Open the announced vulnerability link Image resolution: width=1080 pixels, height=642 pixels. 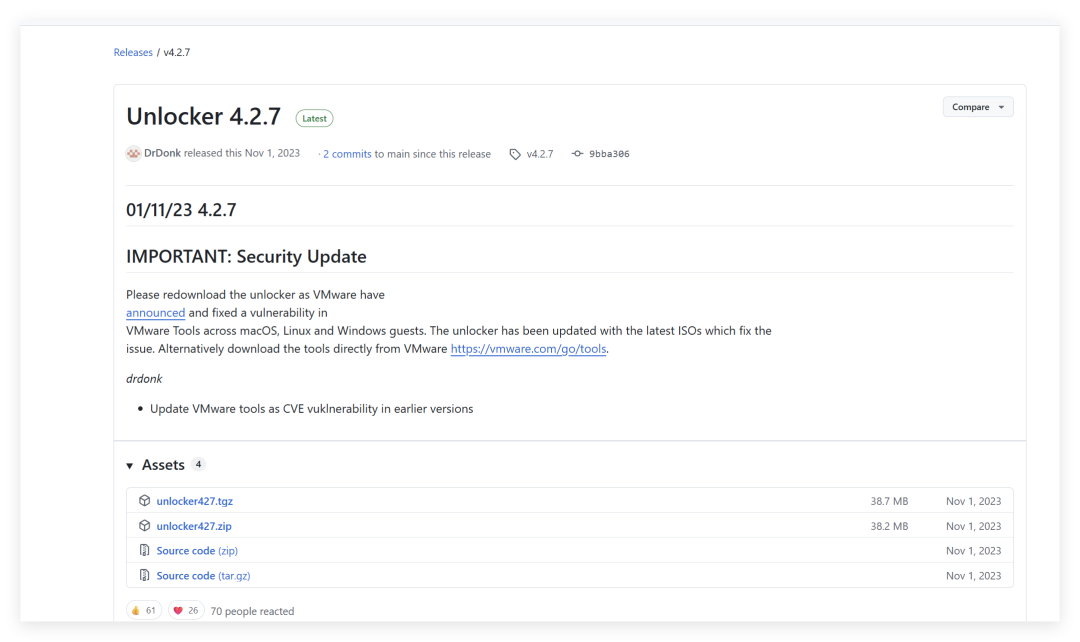[155, 313]
